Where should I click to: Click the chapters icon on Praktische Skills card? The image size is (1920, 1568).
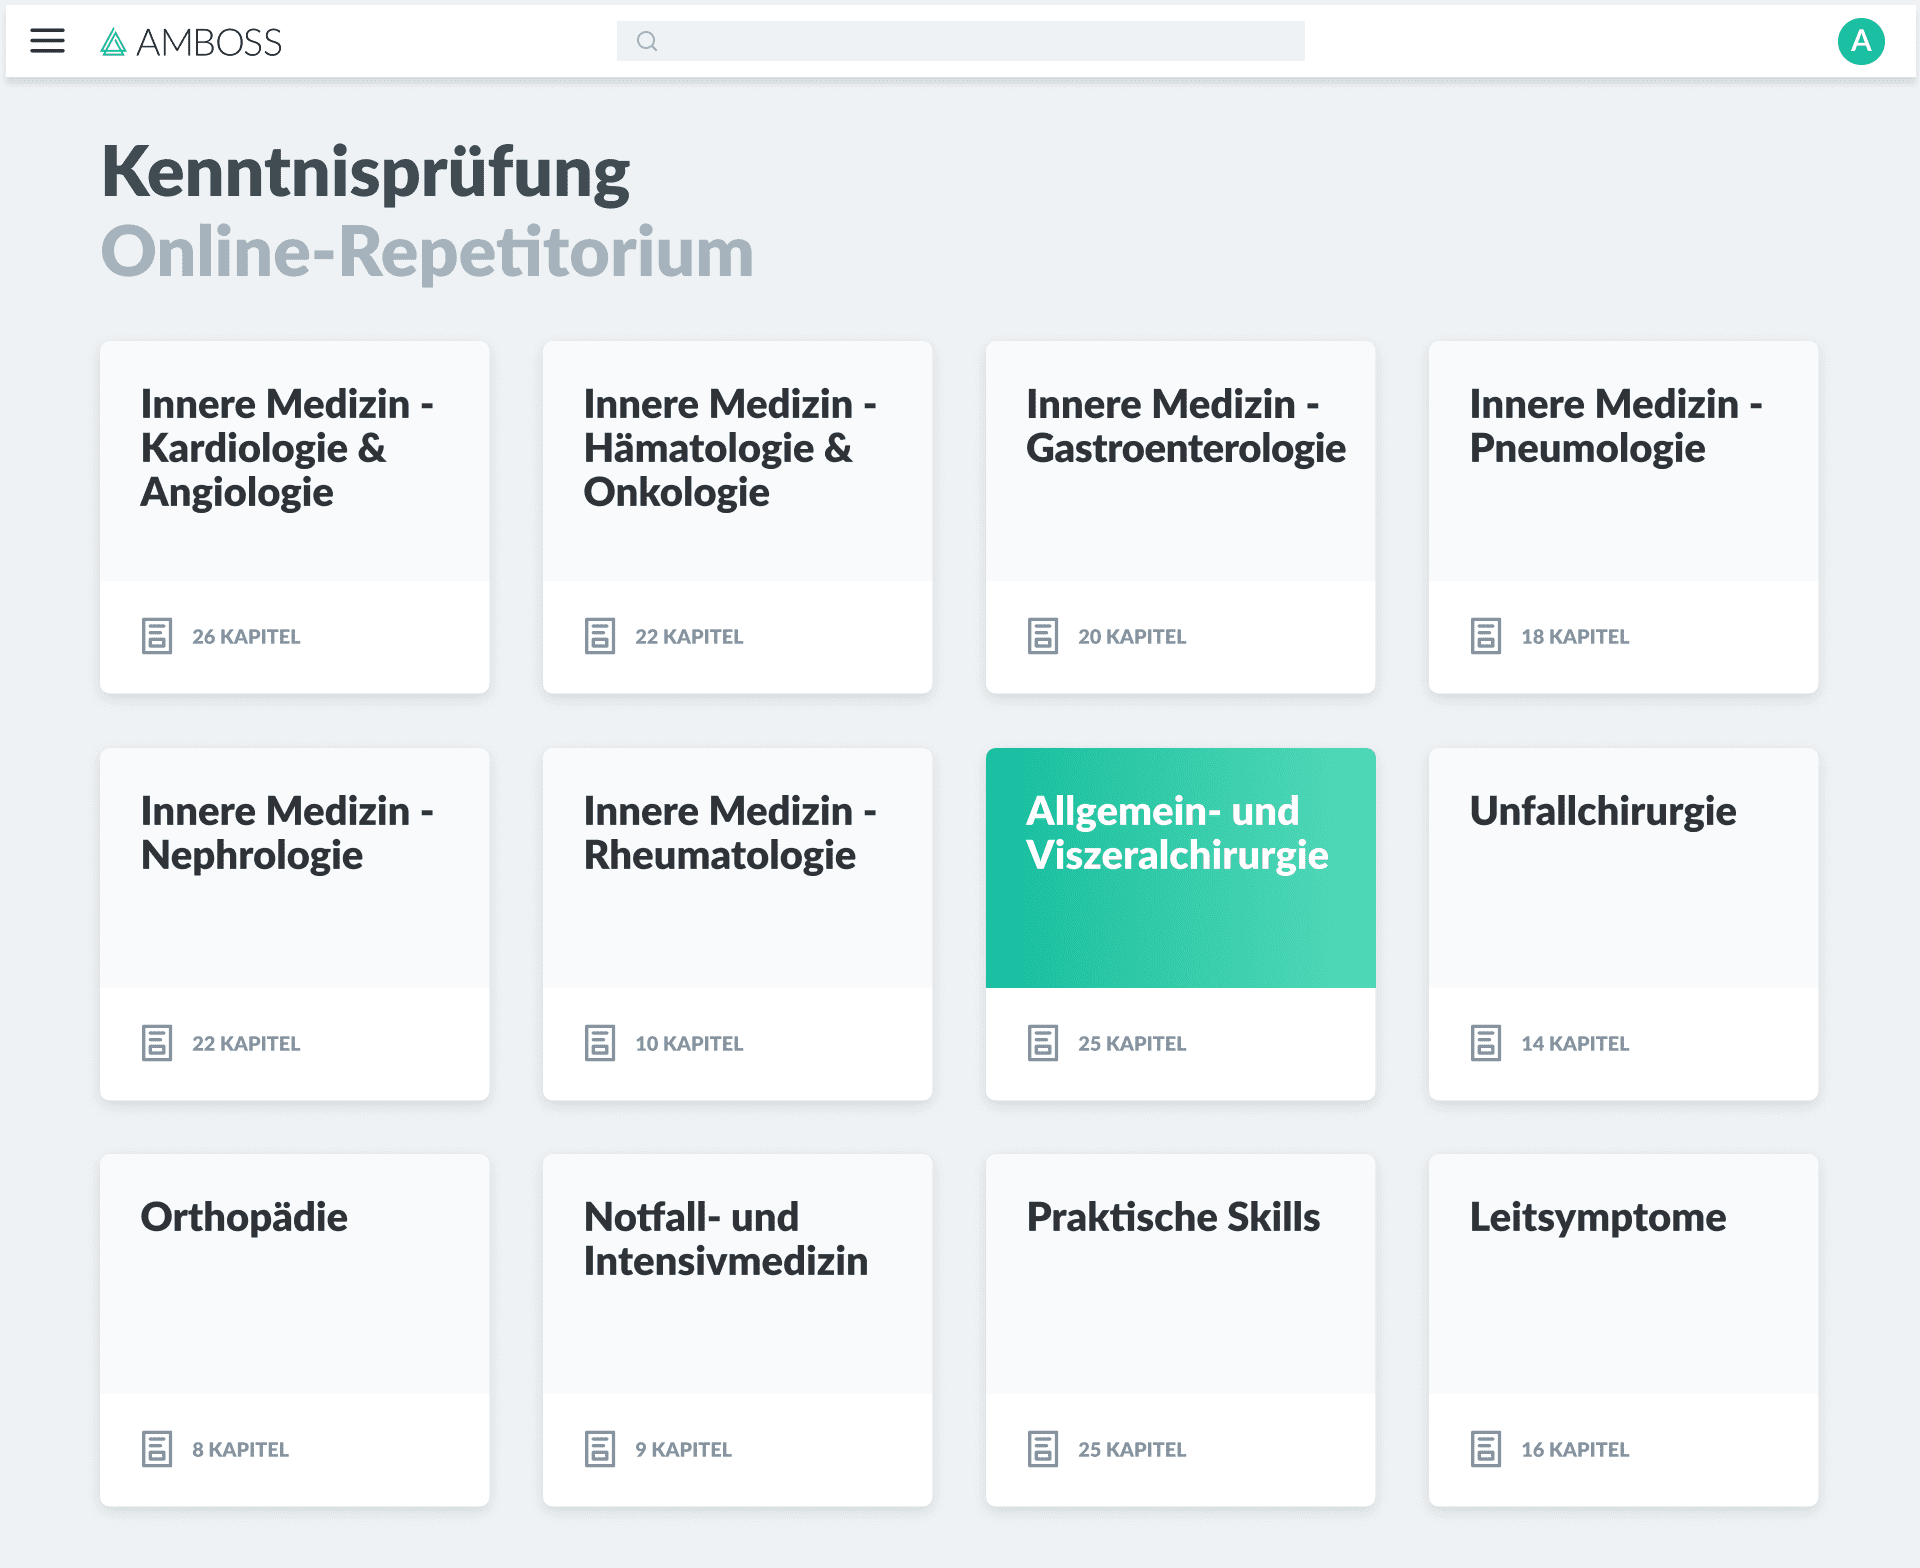(1044, 1447)
